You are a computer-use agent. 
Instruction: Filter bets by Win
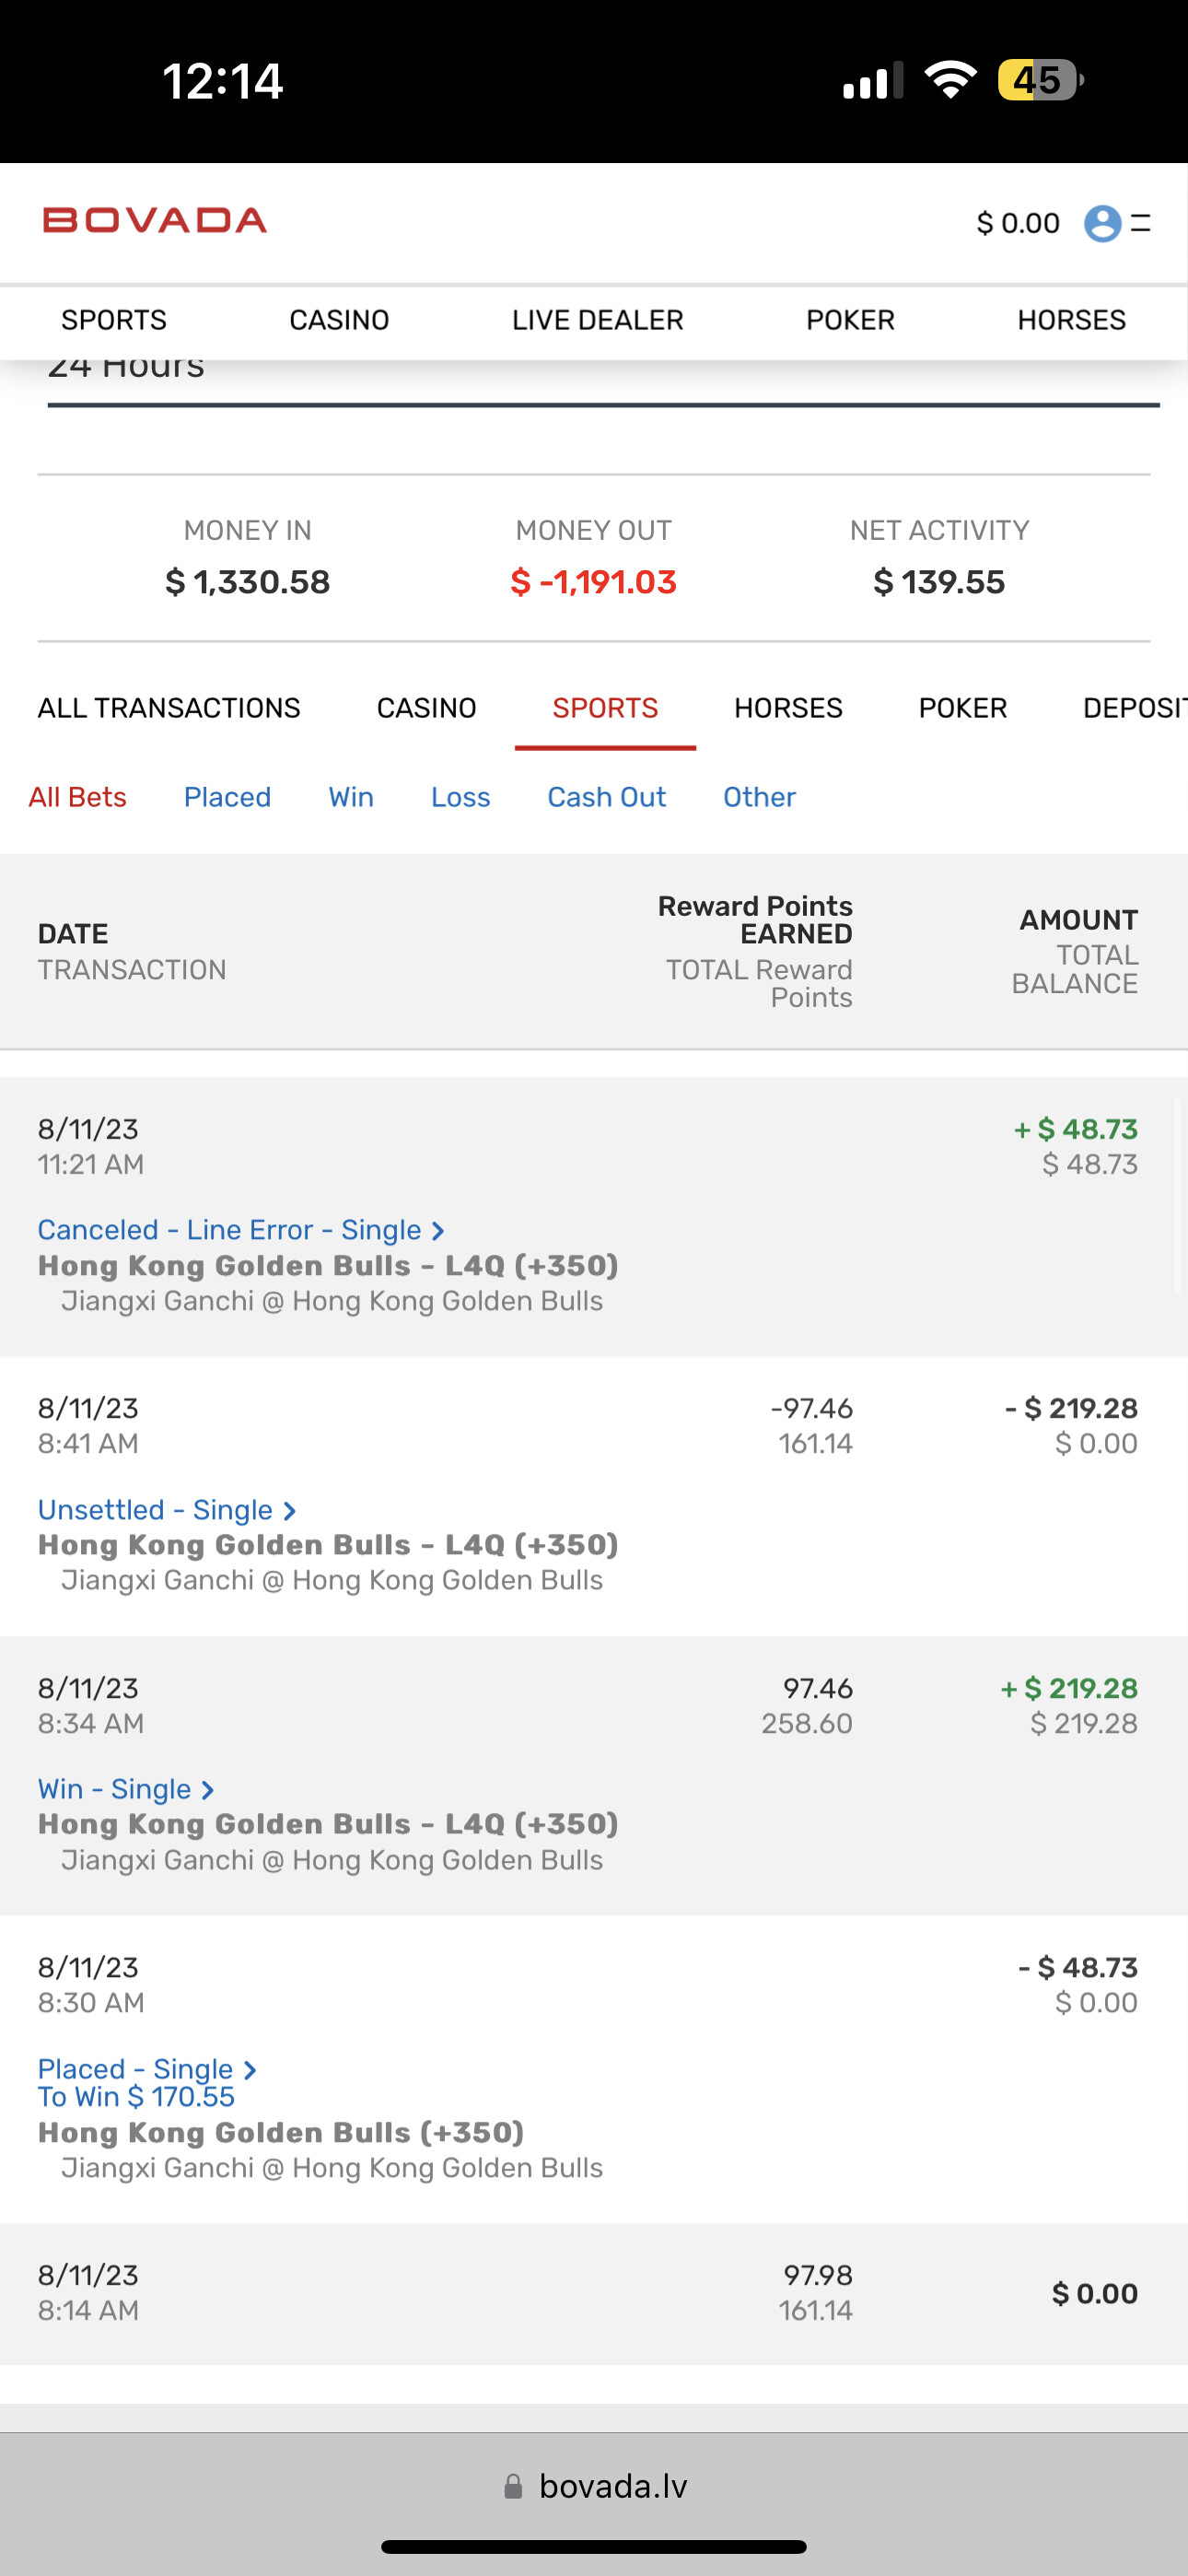coord(351,797)
